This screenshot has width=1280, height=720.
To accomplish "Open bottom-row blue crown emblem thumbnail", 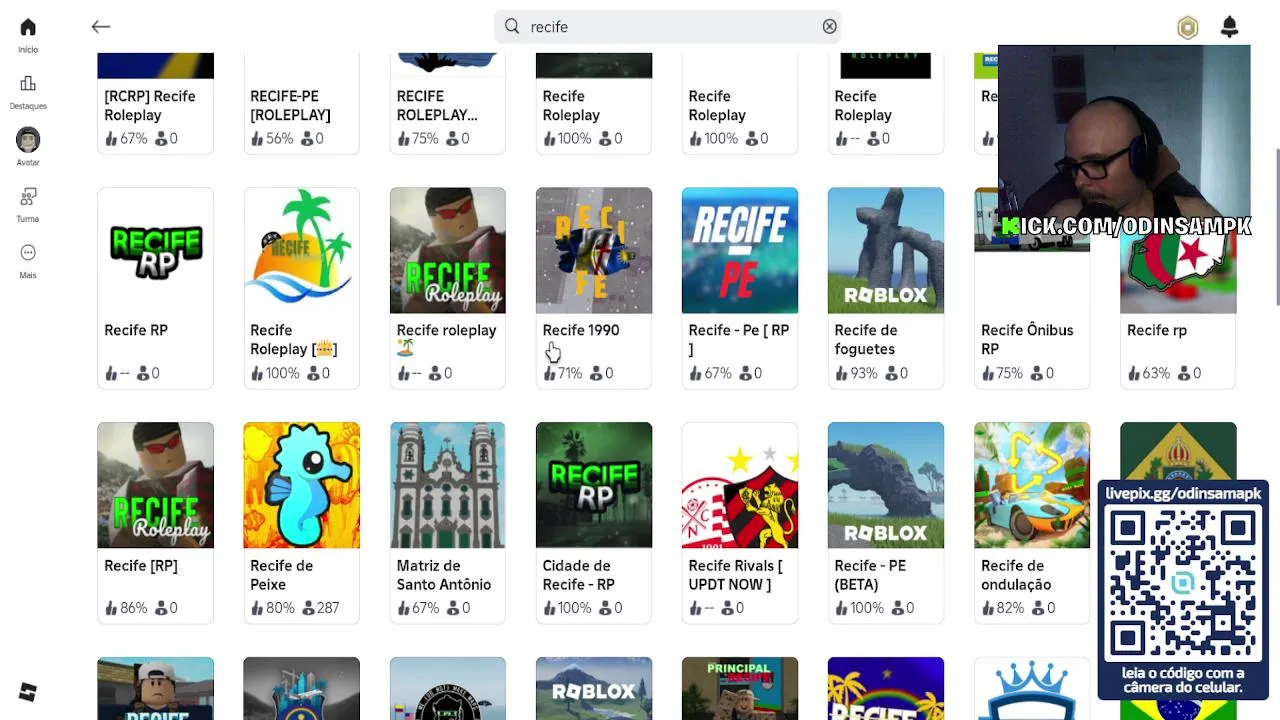I will click(x=1032, y=688).
